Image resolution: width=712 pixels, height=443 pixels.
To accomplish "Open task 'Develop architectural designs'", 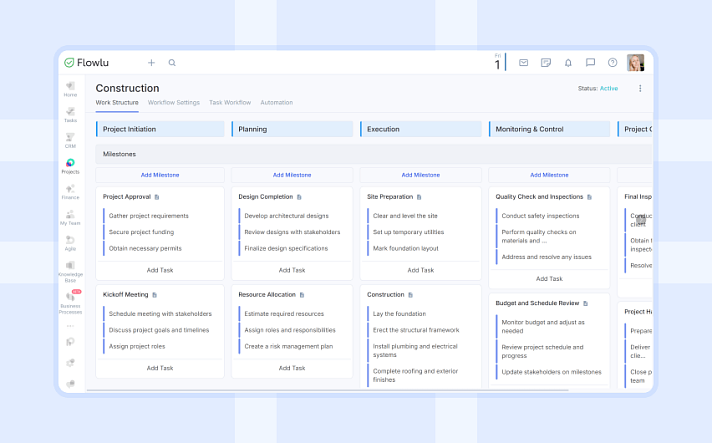I will pos(287,216).
